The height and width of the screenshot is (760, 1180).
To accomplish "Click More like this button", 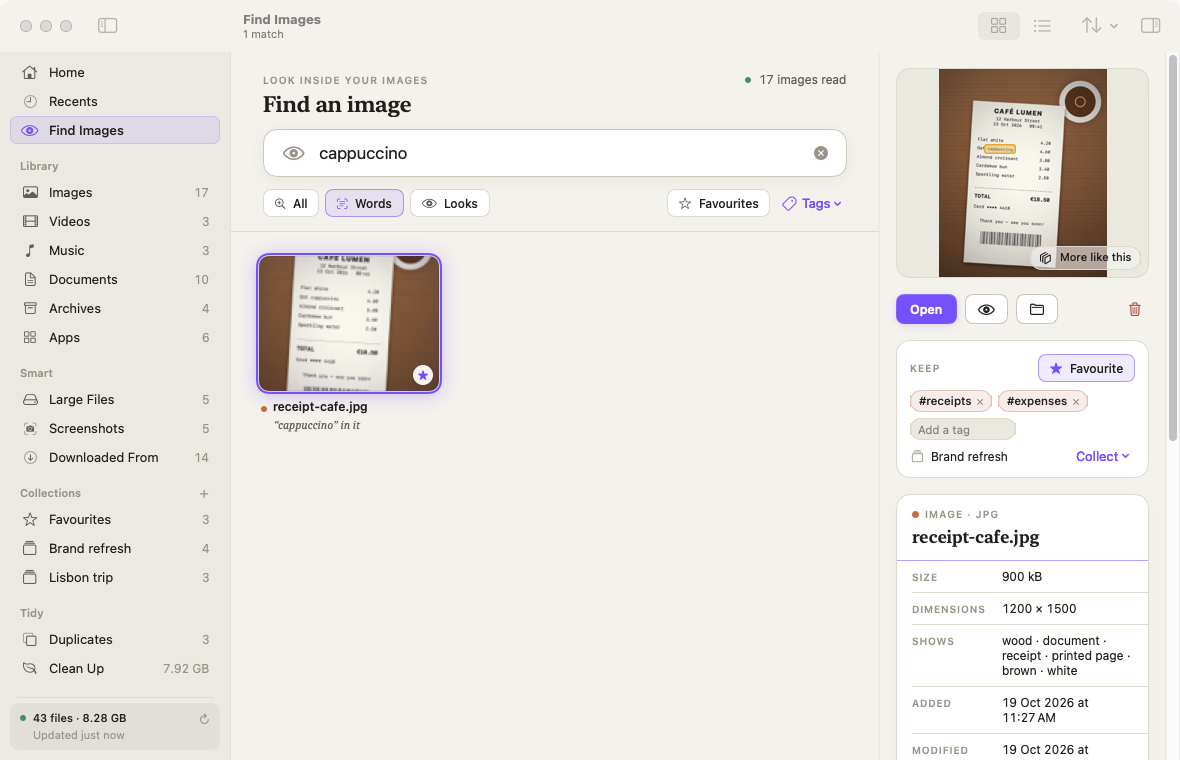I will point(1085,257).
